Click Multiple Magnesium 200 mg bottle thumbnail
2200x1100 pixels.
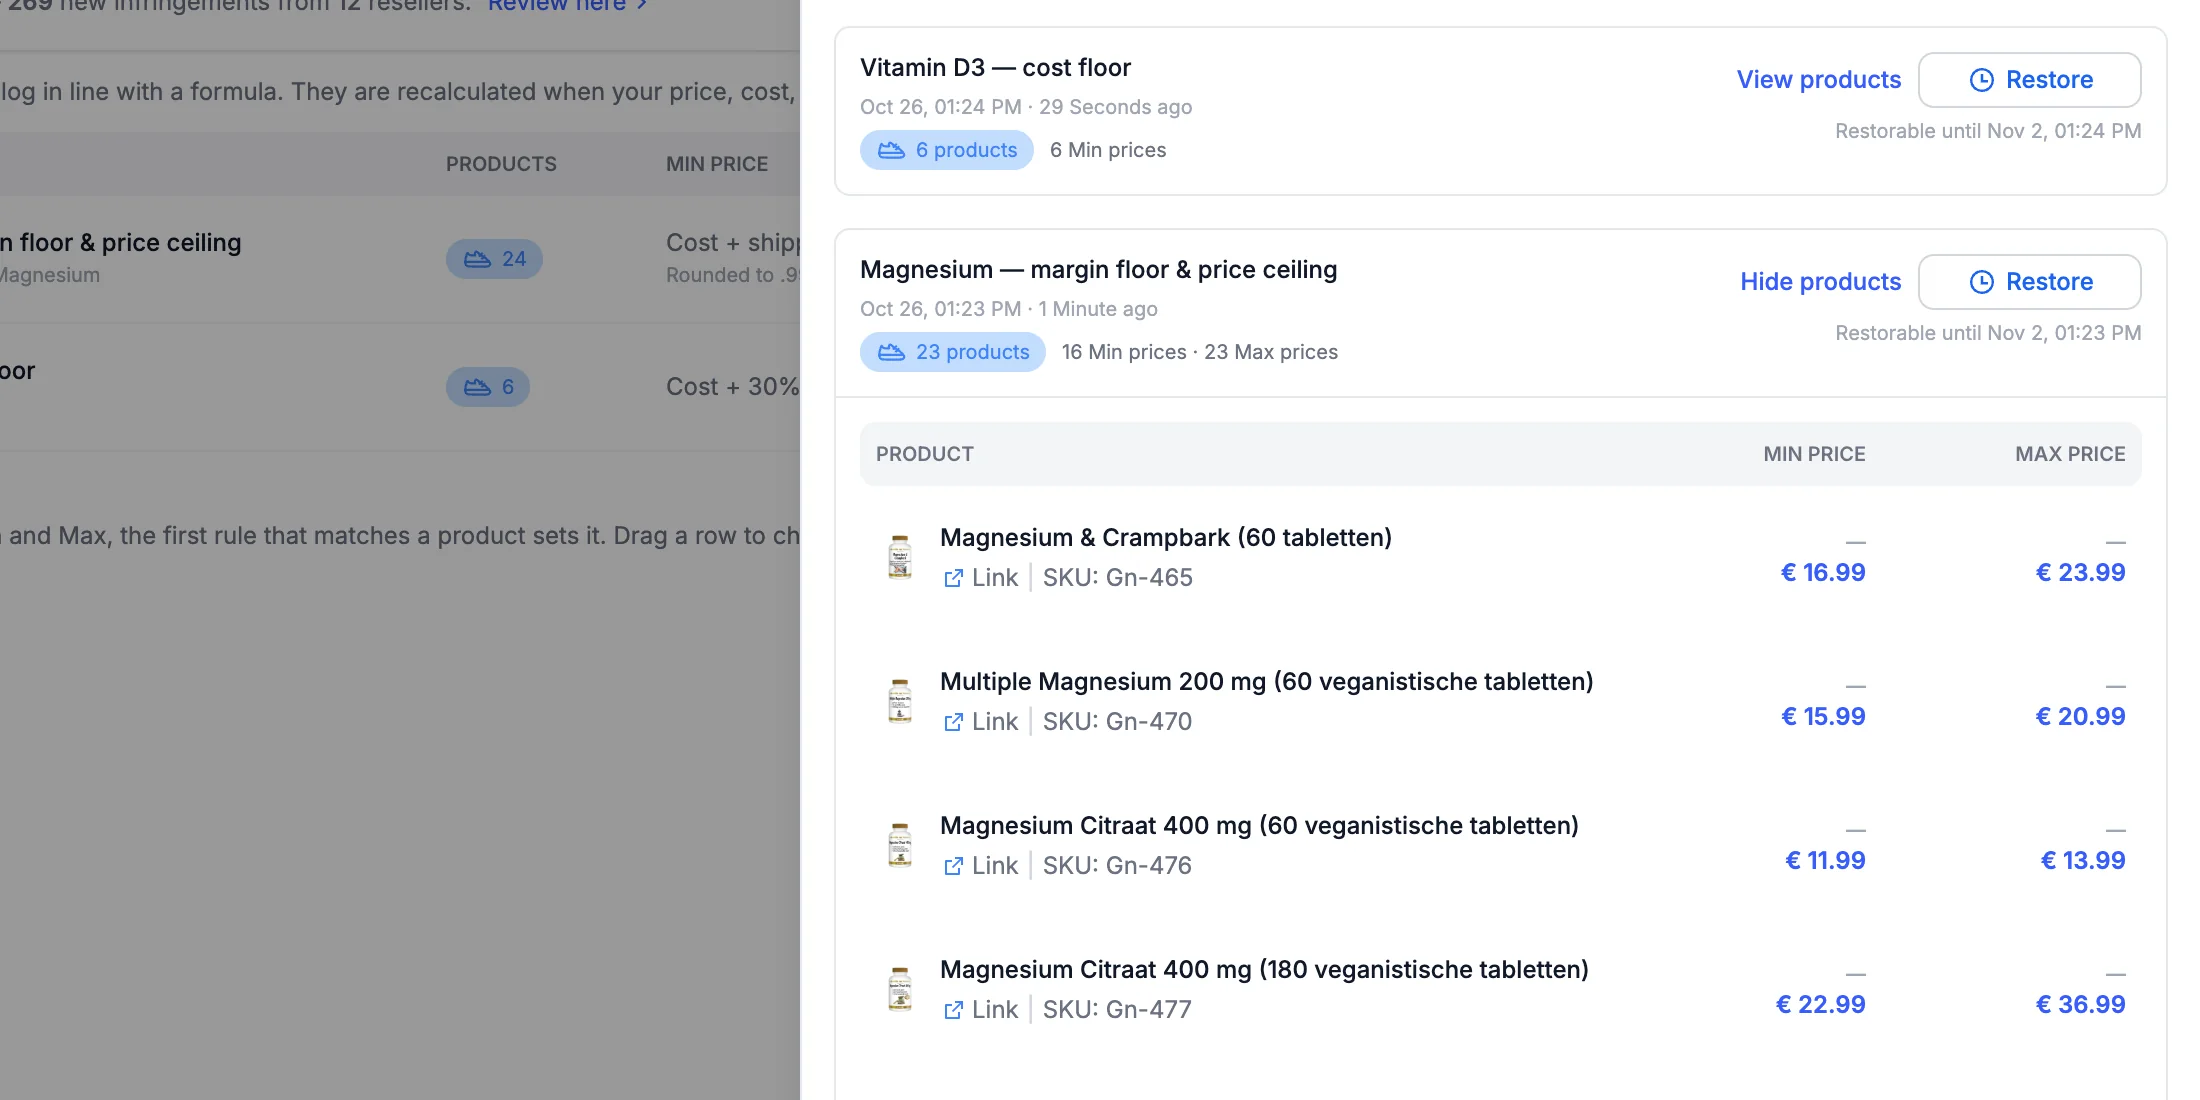pyautogui.click(x=900, y=701)
